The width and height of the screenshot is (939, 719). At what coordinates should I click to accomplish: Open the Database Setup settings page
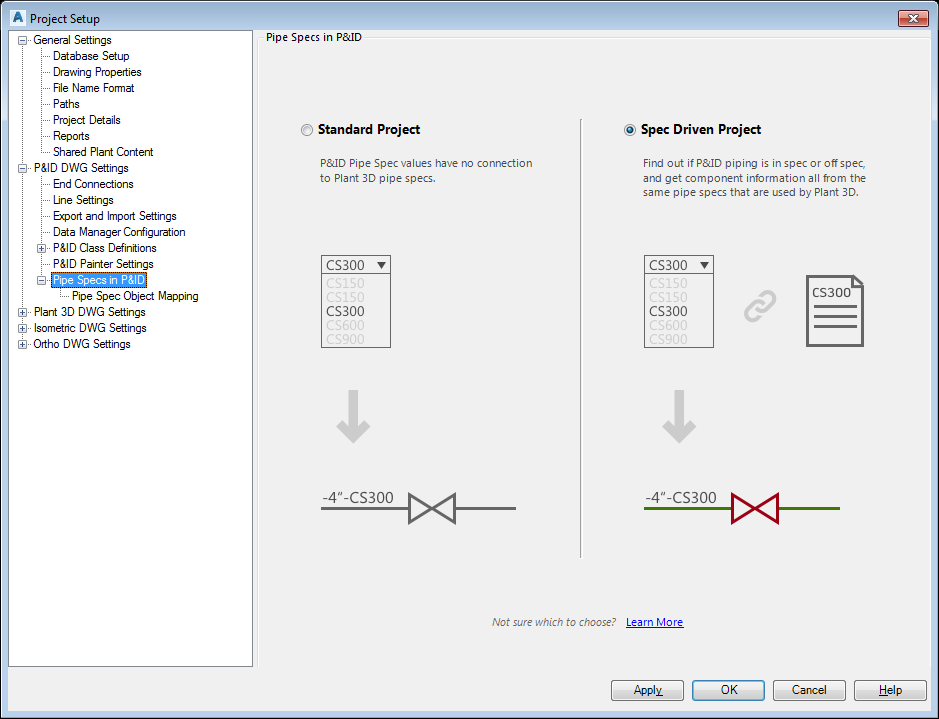tap(90, 55)
